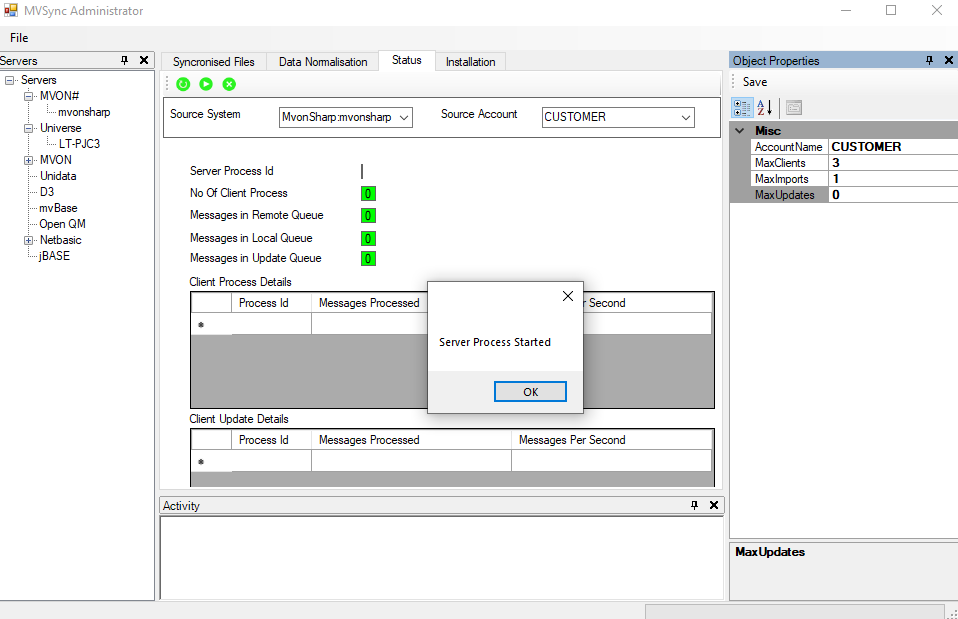Select Open QM in the server tree
The width and height of the screenshot is (958, 619).
pyautogui.click(x=62, y=224)
